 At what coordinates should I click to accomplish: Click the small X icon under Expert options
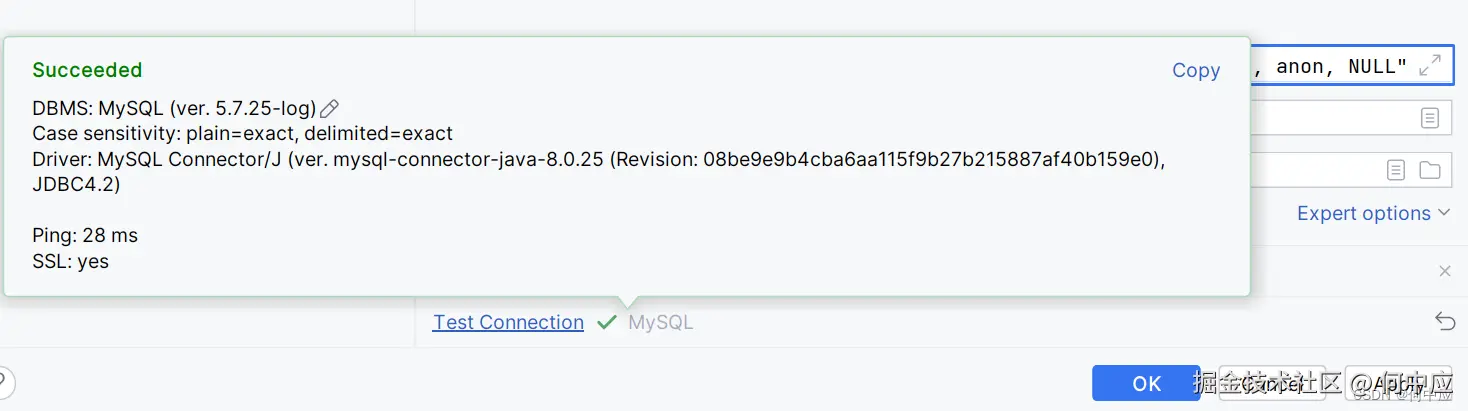[x=1444, y=271]
